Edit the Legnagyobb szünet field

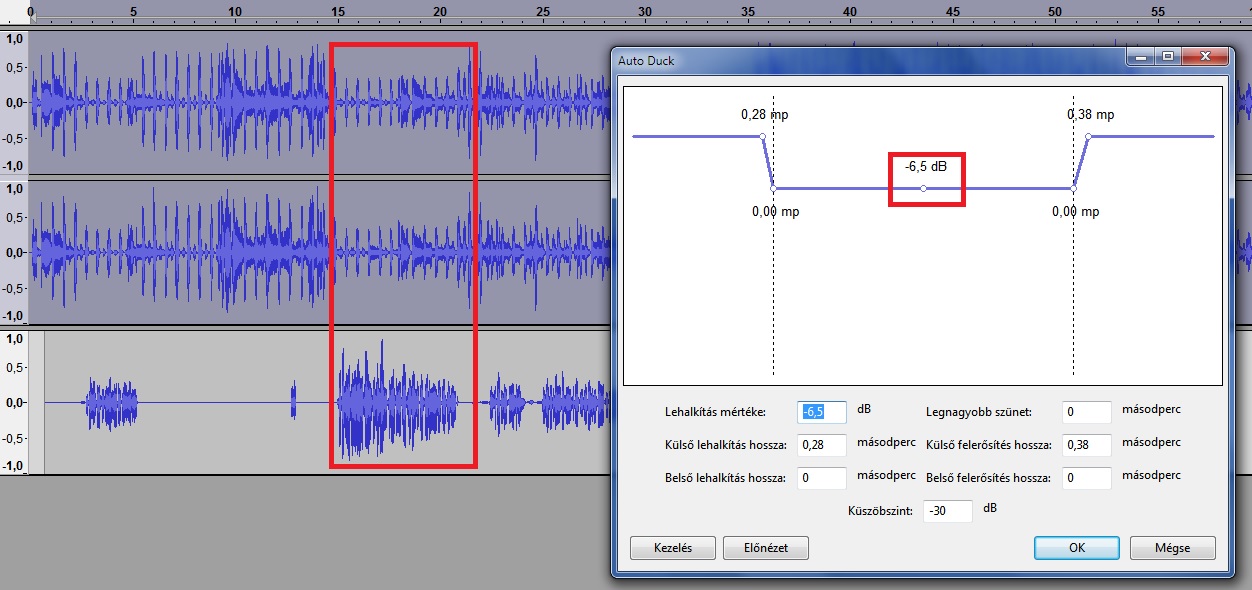pyautogui.click(x=1087, y=412)
